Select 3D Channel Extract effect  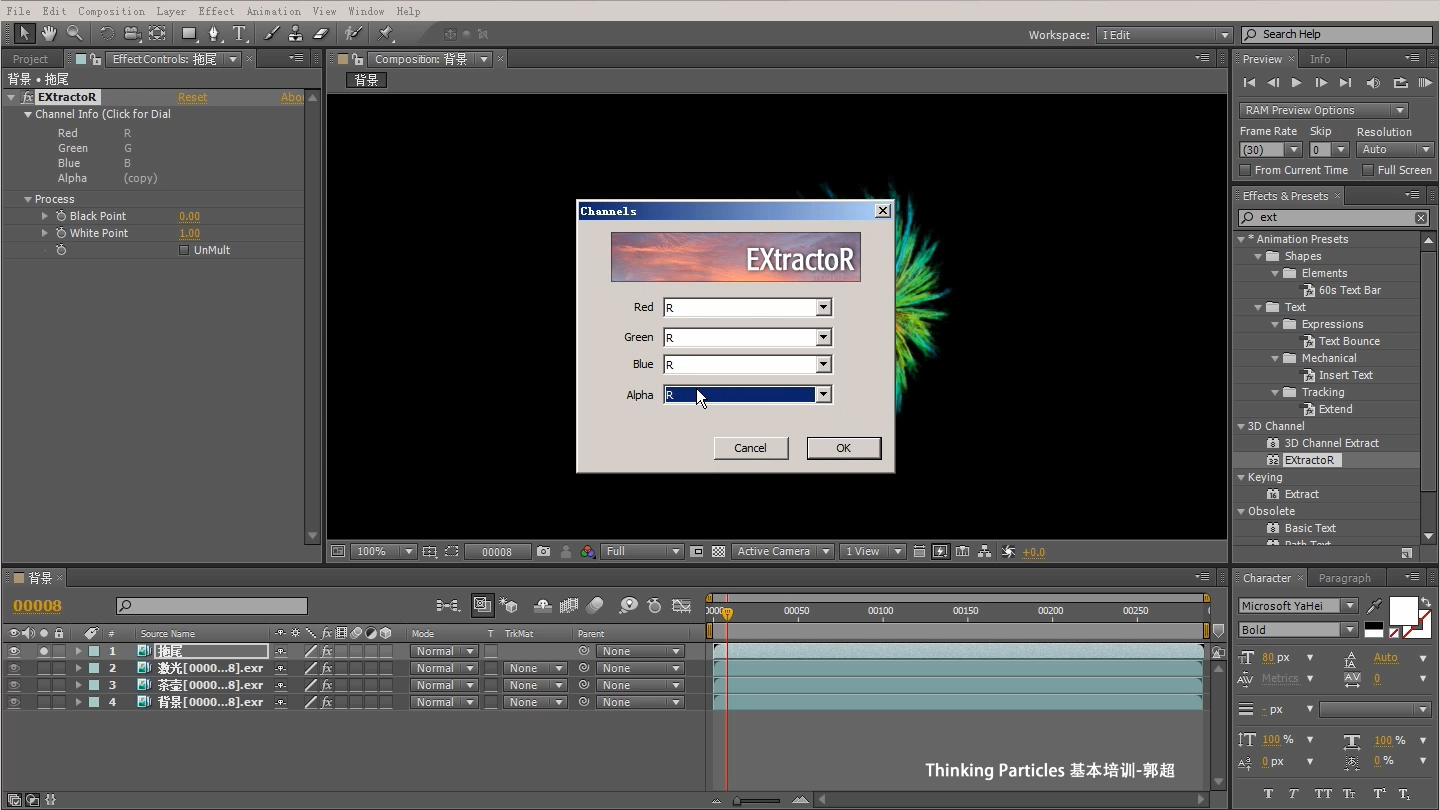pyautogui.click(x=1331, y=443)
